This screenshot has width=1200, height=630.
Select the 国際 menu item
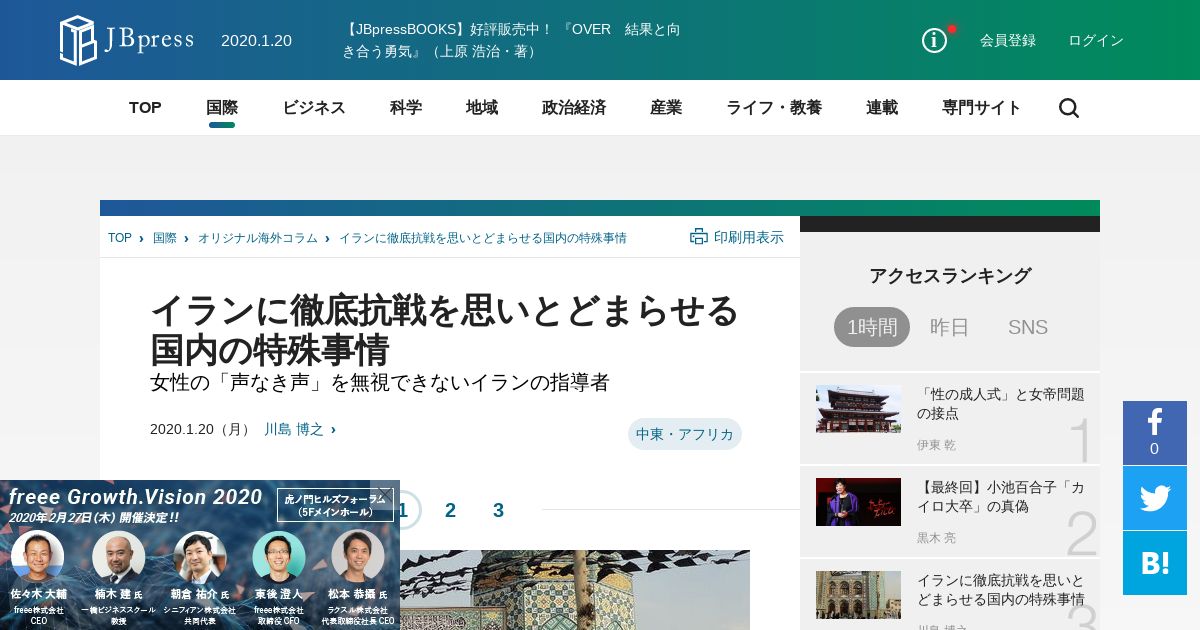pyautogui.click(x=222, y=108)
